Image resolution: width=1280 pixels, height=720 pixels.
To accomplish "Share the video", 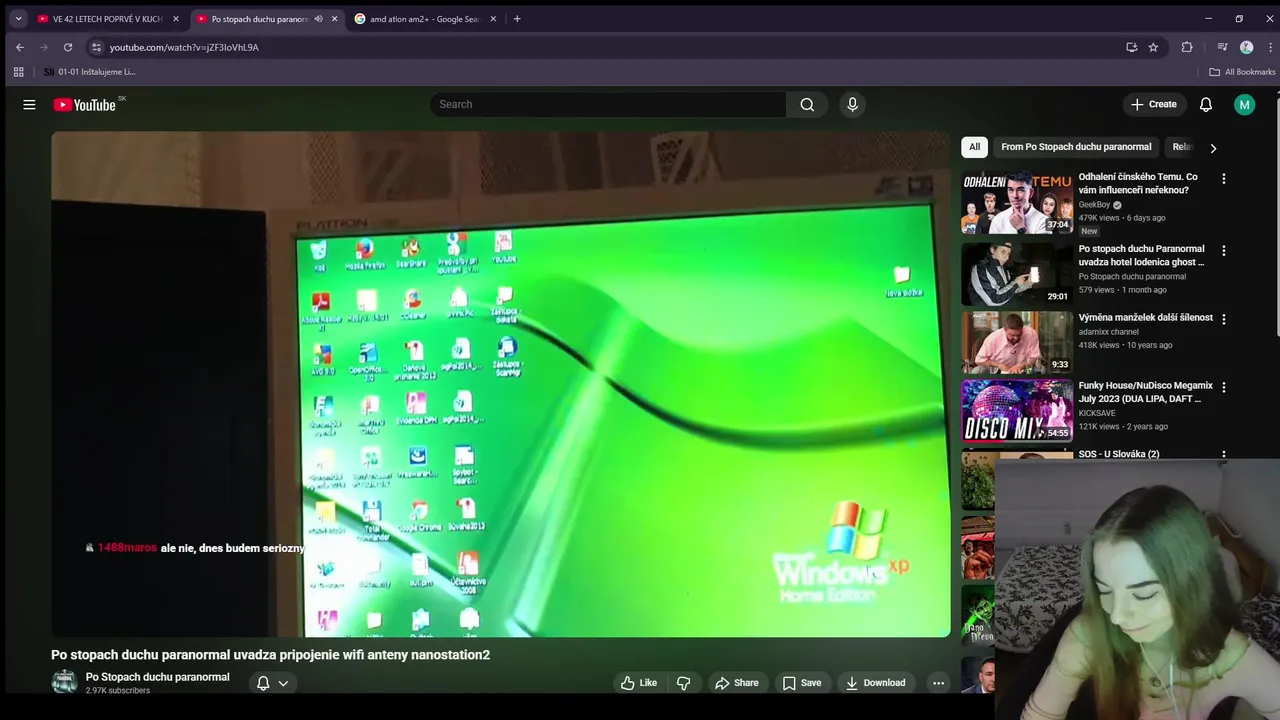I will coord(736,683).
